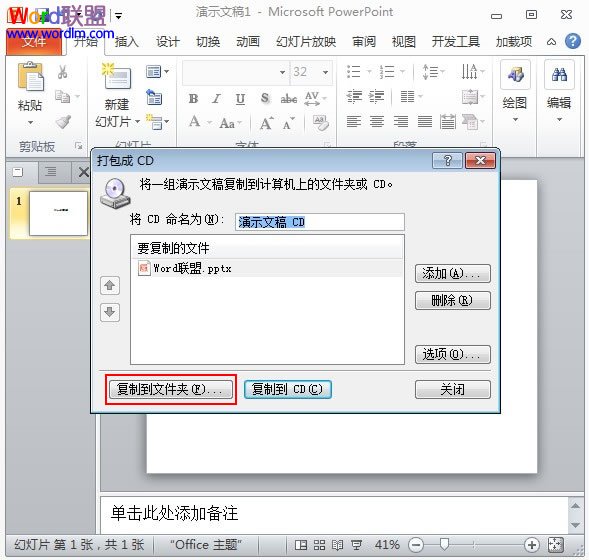The height and width of the screenshot is (560, 589).
Task: Toggle text Shadow formatting
Action: [265, 98]
